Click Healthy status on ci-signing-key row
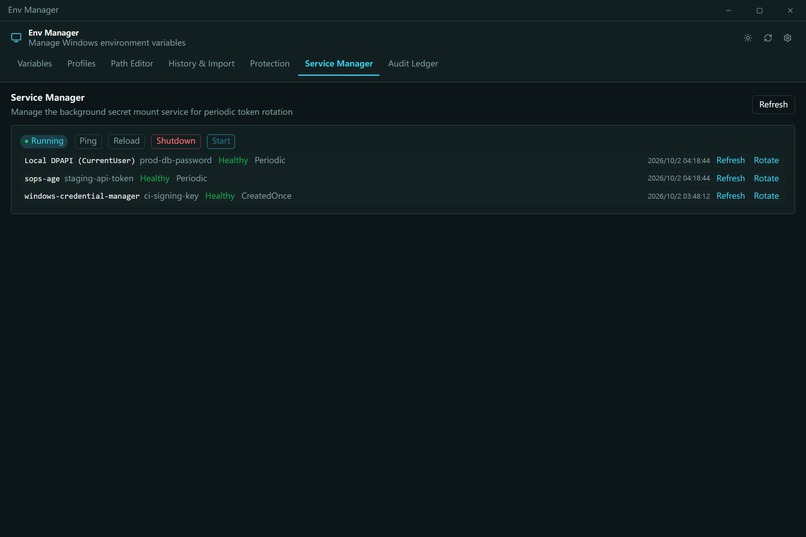 click(219, 196)
